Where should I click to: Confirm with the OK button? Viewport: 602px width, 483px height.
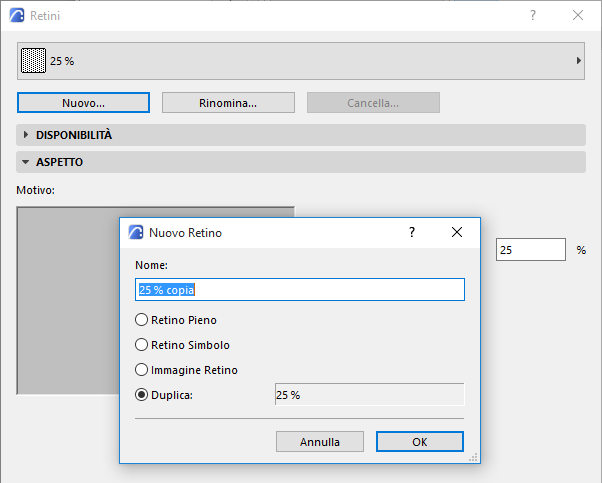pyautogui.click(x=420, y=442)
